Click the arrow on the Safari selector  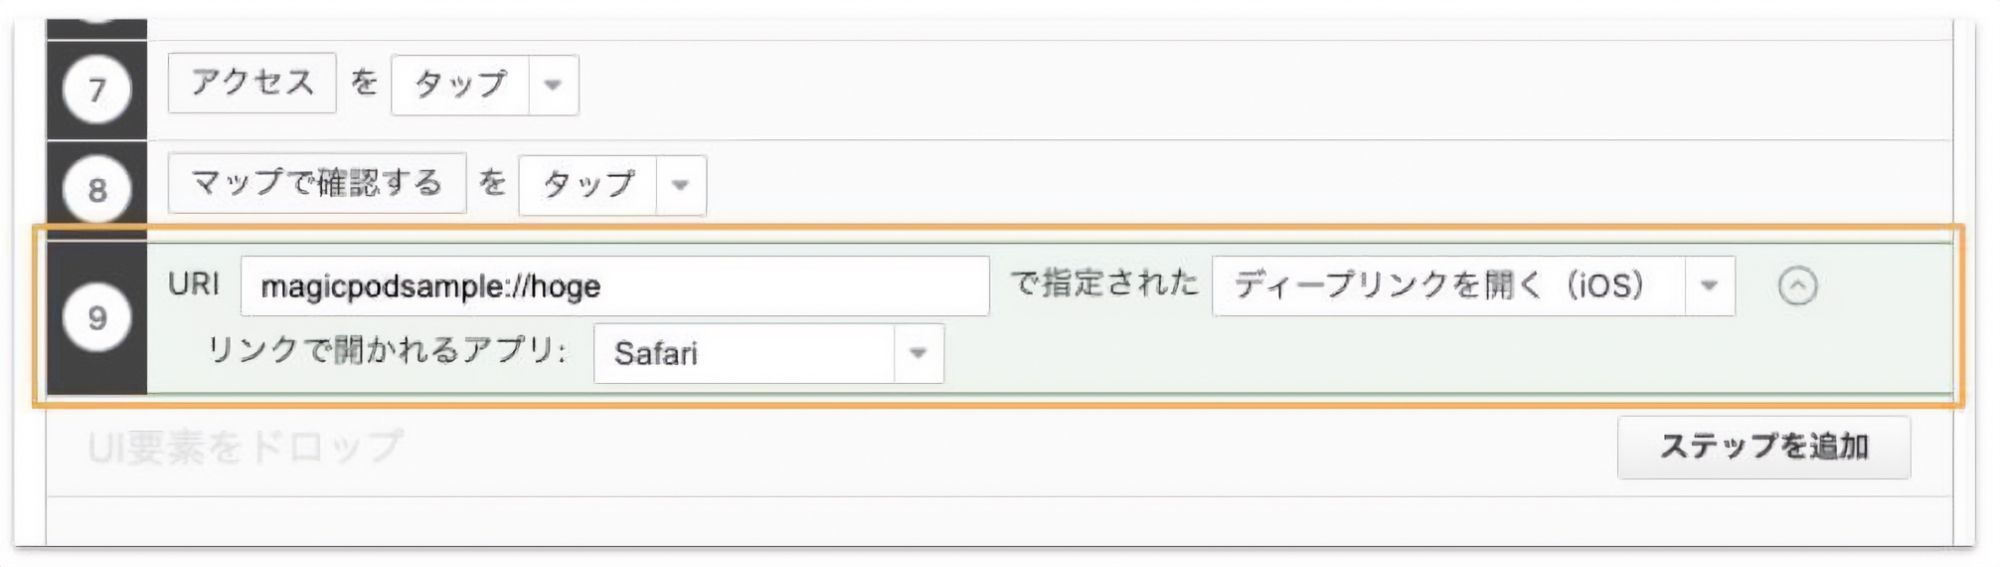(x=917, y=353)
